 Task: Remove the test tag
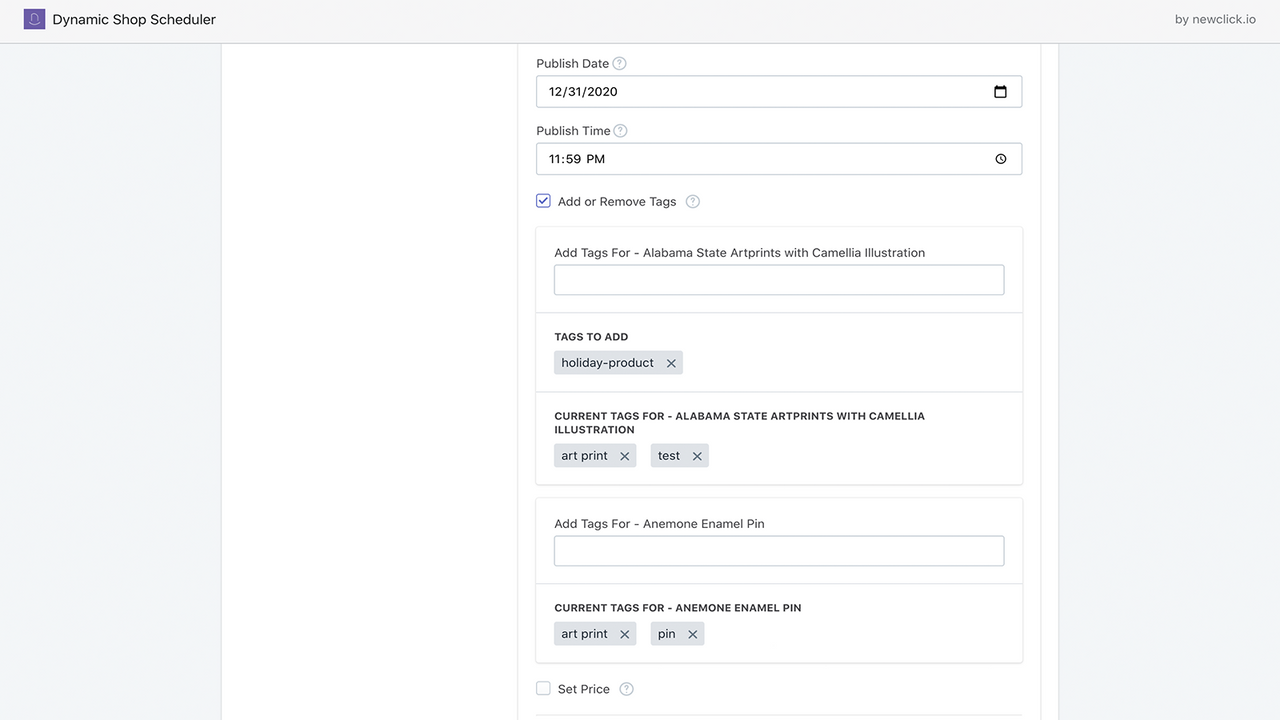click(x=697, y=456)
